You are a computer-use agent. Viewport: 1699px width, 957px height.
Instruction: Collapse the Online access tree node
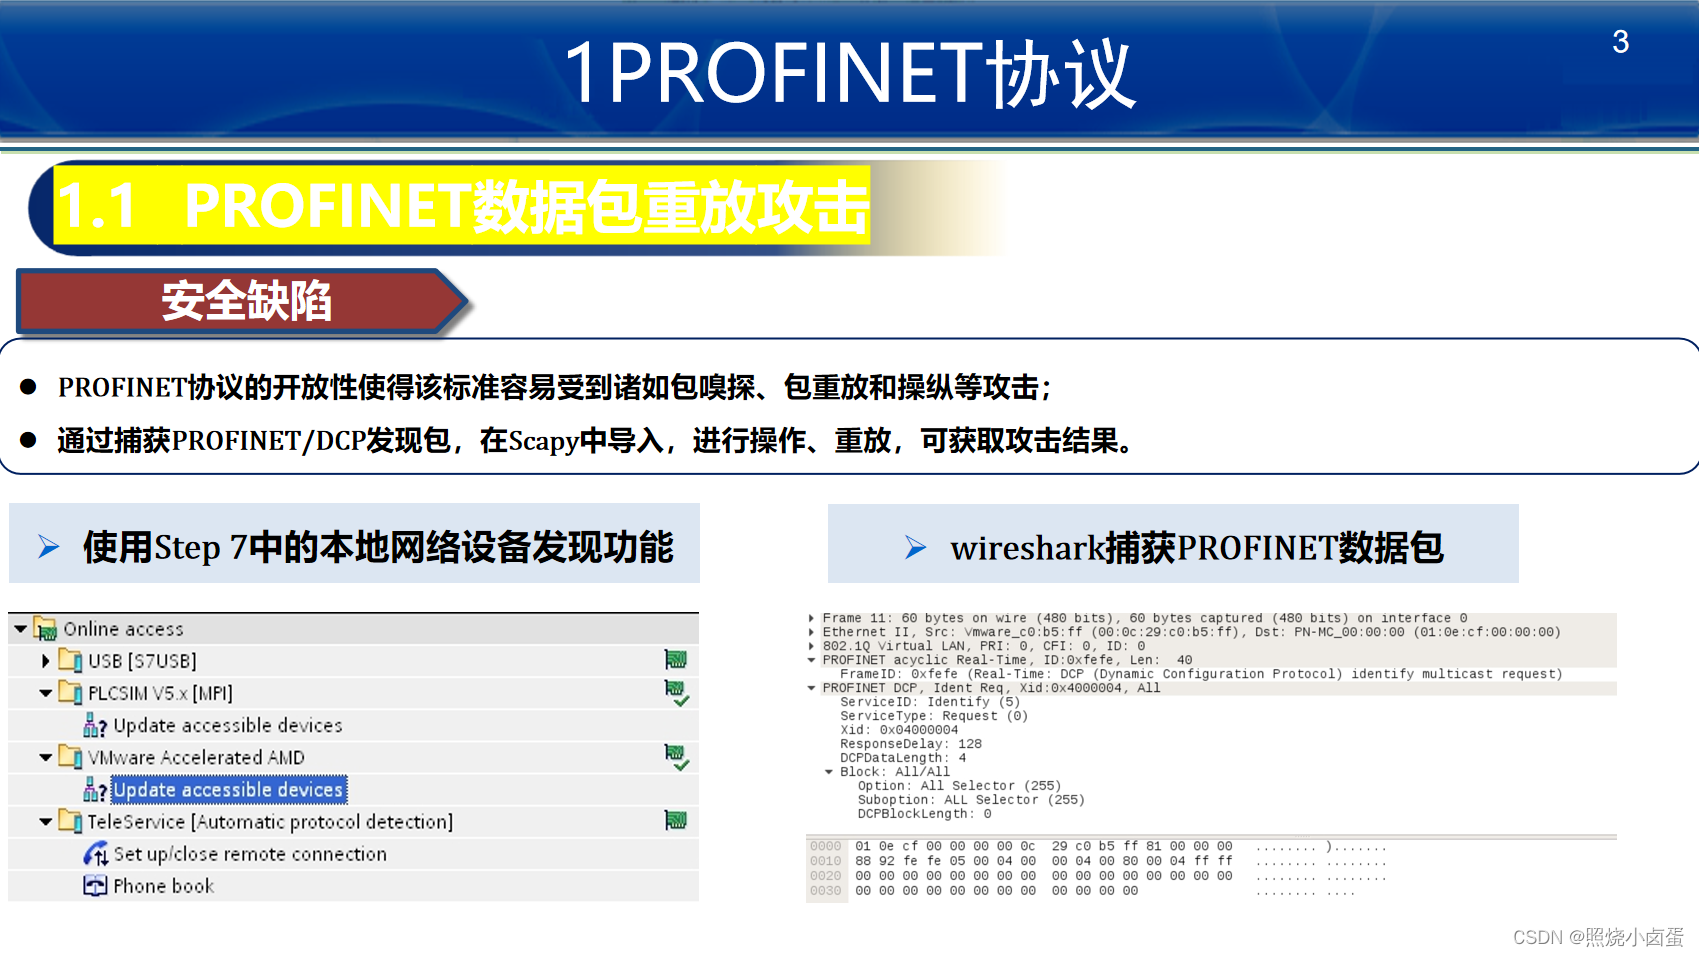(20, 629)
